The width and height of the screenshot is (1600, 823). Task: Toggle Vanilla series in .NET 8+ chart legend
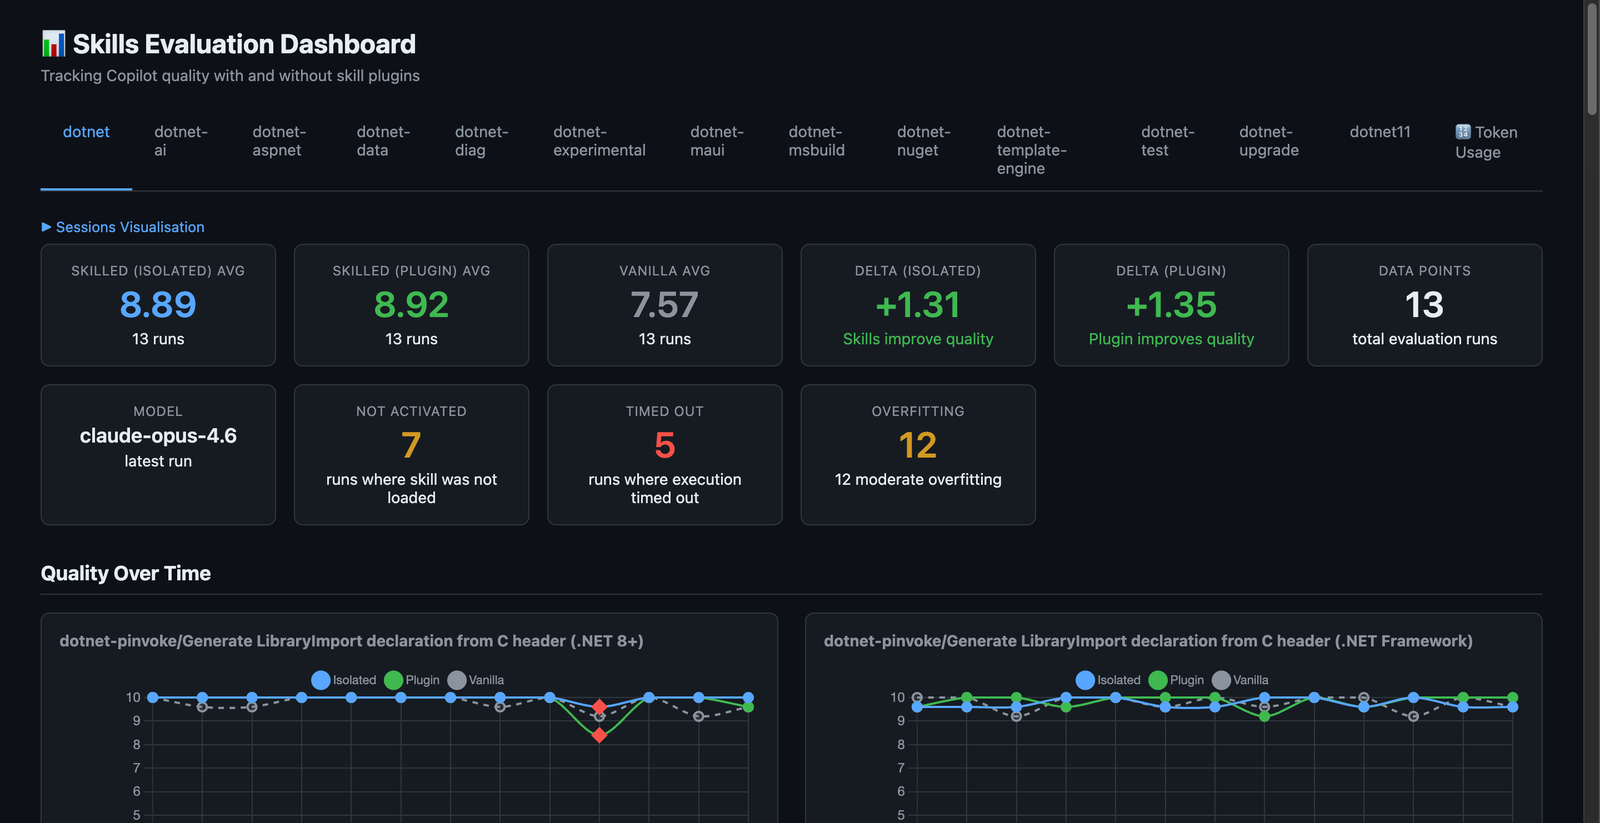[476, 680]
